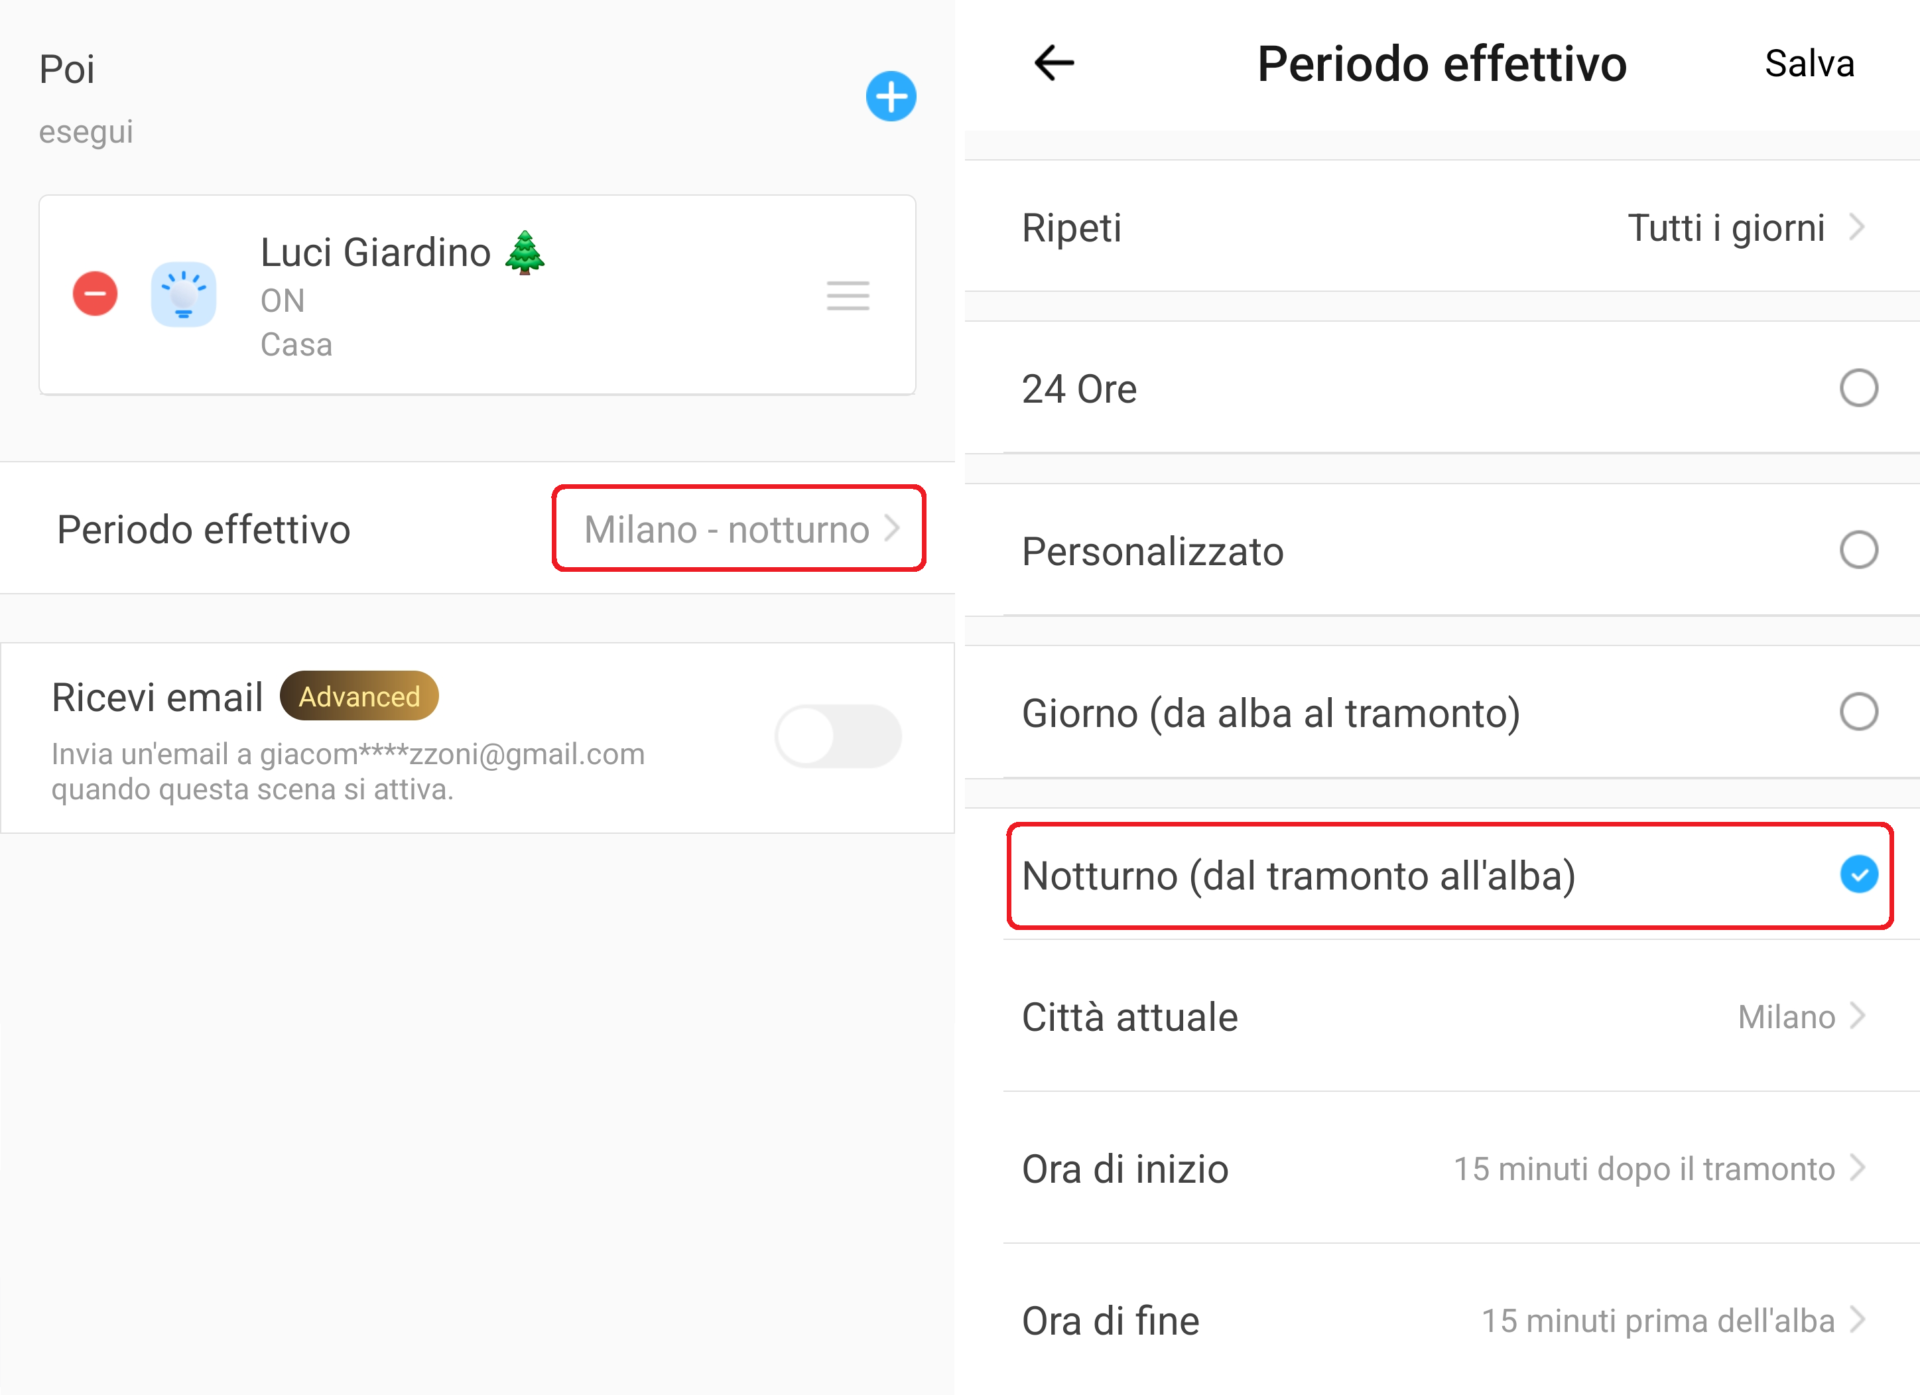The height and width of the screenshot is (1395, 1920).
Task: Open Periodo effettivo 'Milano - notturno' setting
Action: coord(739,529)
